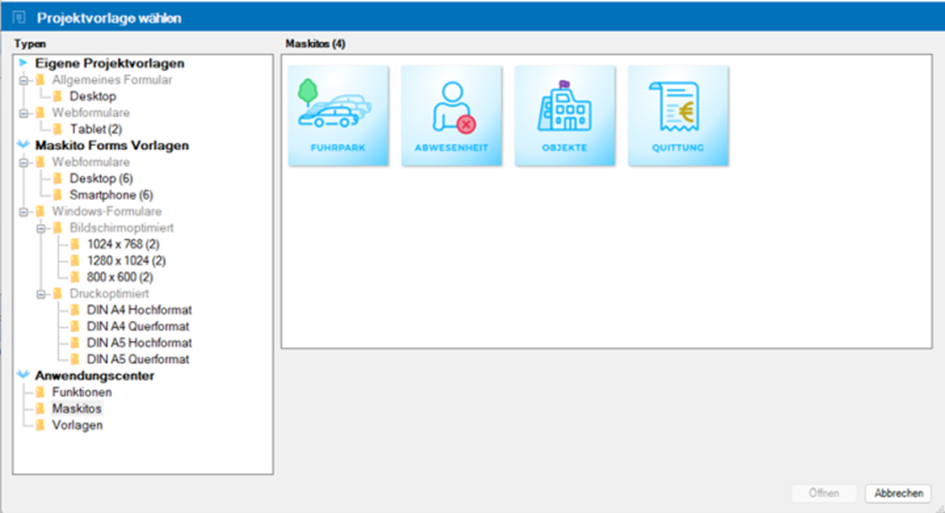Click the Maskitos folder icon in tree

click(41, 409)
